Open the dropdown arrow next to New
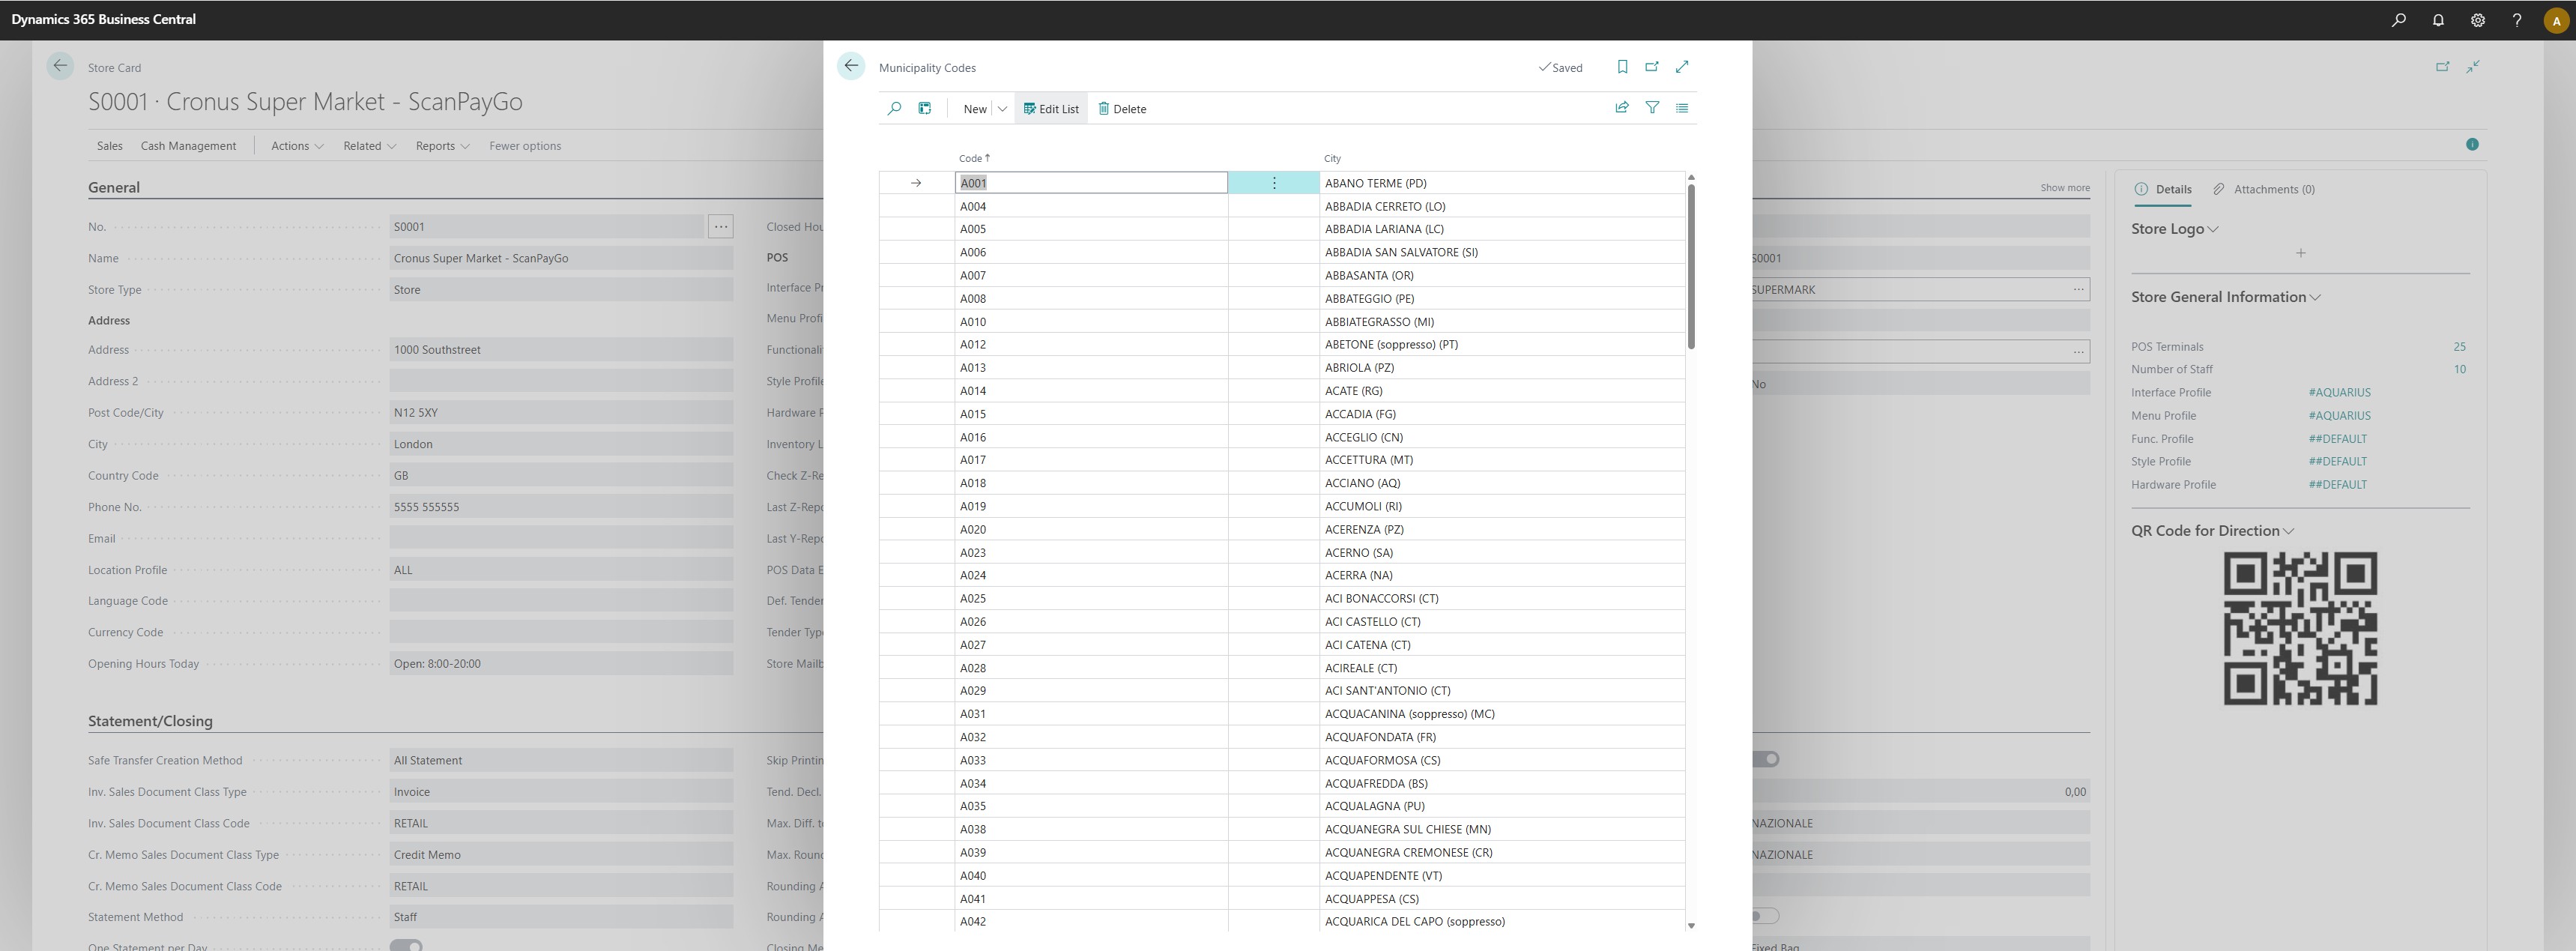This screenshot has width=2576, height=951. pyautogui.click(x=1002, y=109)
